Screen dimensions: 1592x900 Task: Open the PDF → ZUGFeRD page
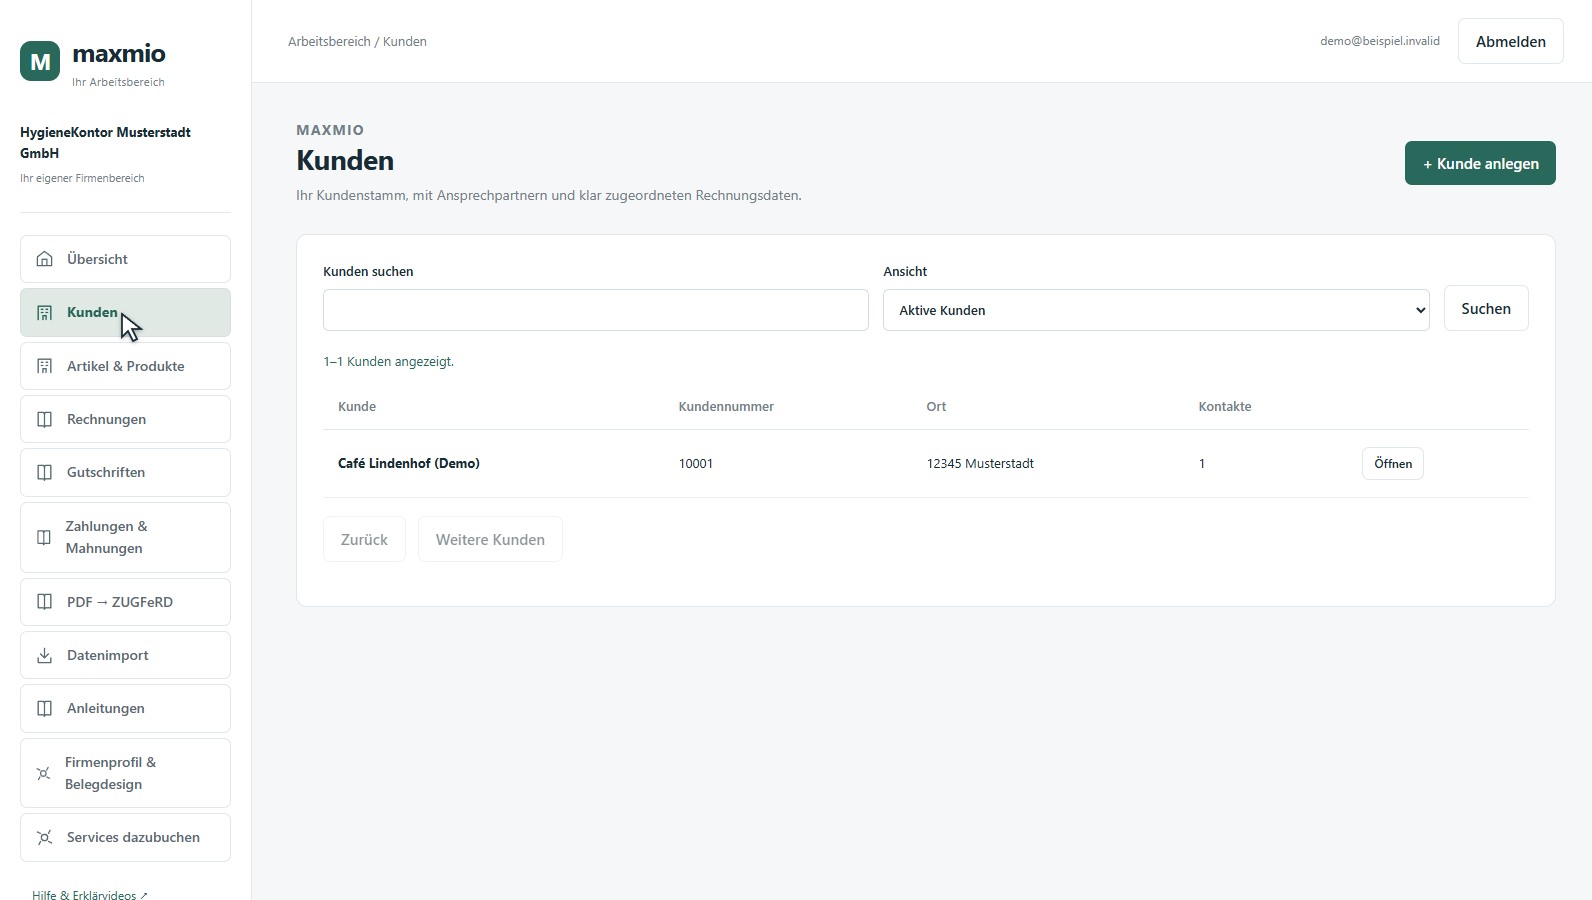pos(125,602)
